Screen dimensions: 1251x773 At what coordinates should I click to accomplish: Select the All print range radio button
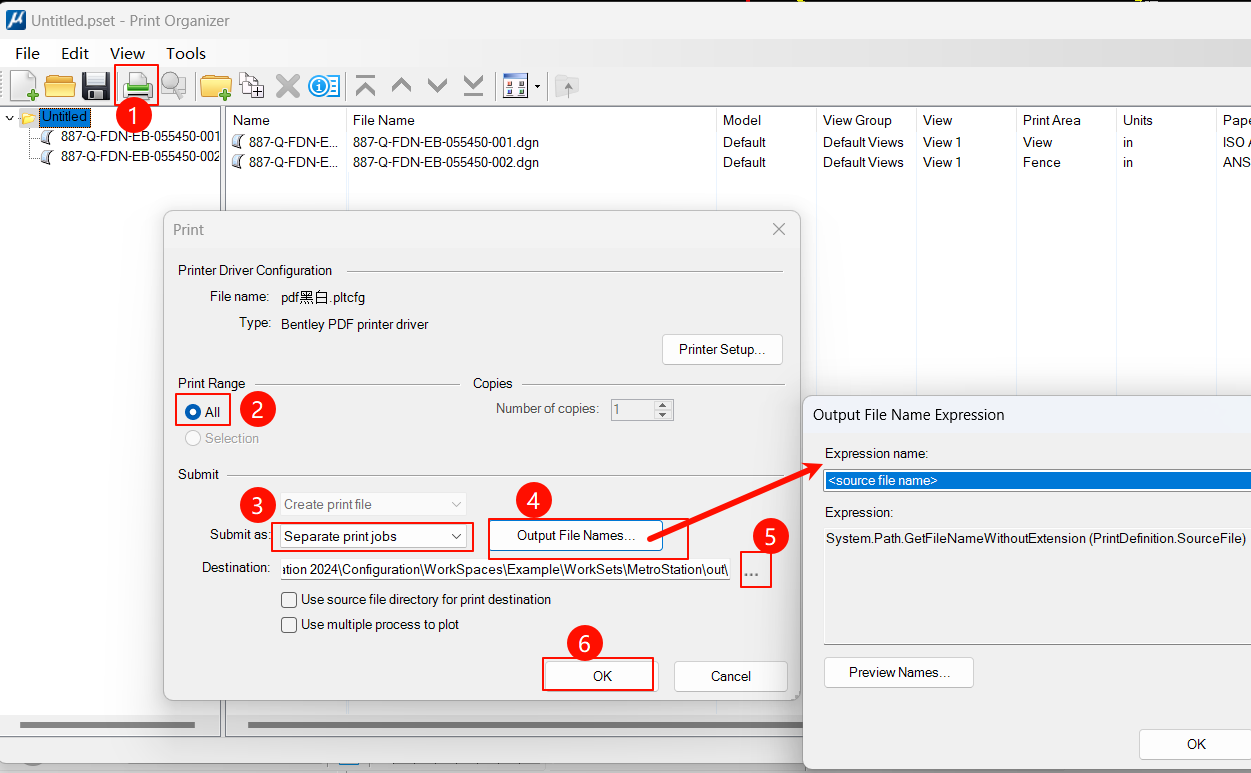tap(193, 412)
